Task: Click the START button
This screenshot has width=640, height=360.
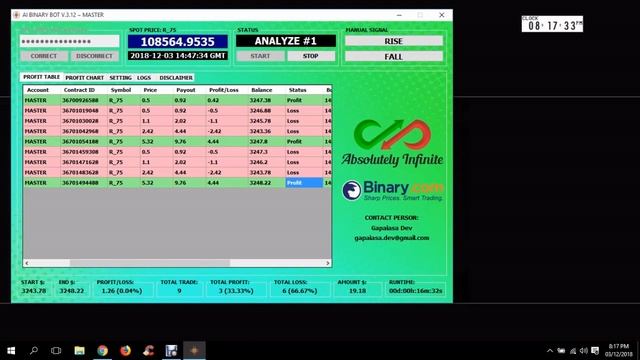Action: point(260,56)
